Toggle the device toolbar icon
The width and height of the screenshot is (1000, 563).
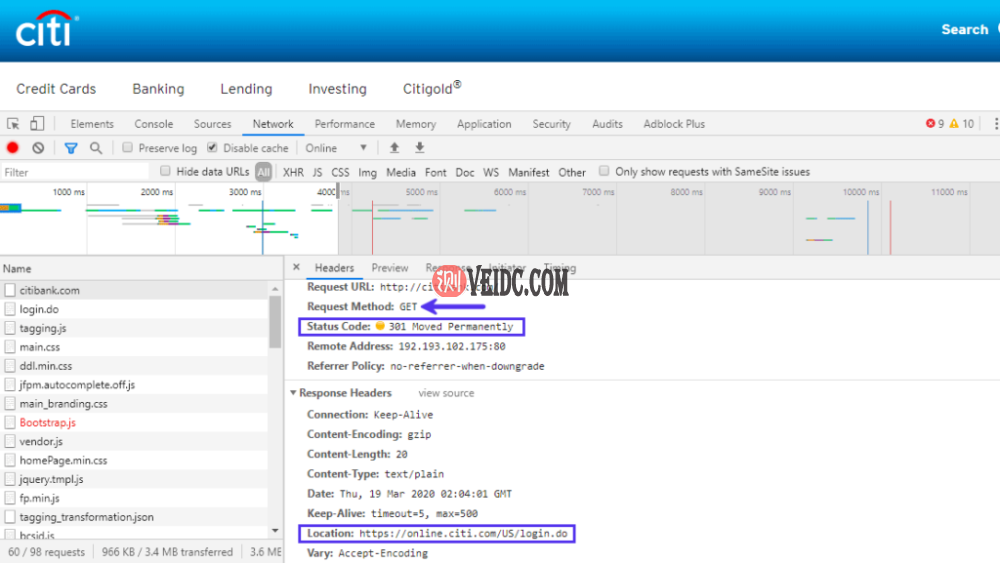click(x=37, y=124)
